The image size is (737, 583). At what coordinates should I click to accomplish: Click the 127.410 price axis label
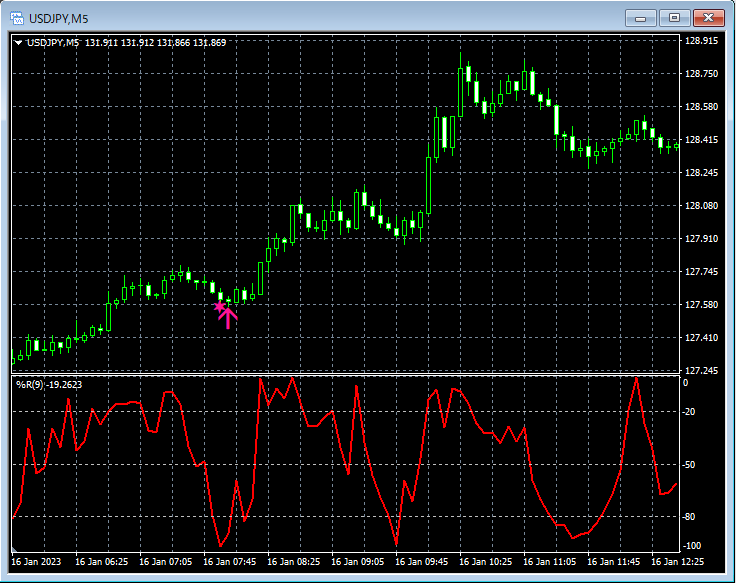(x=701, y=338)
